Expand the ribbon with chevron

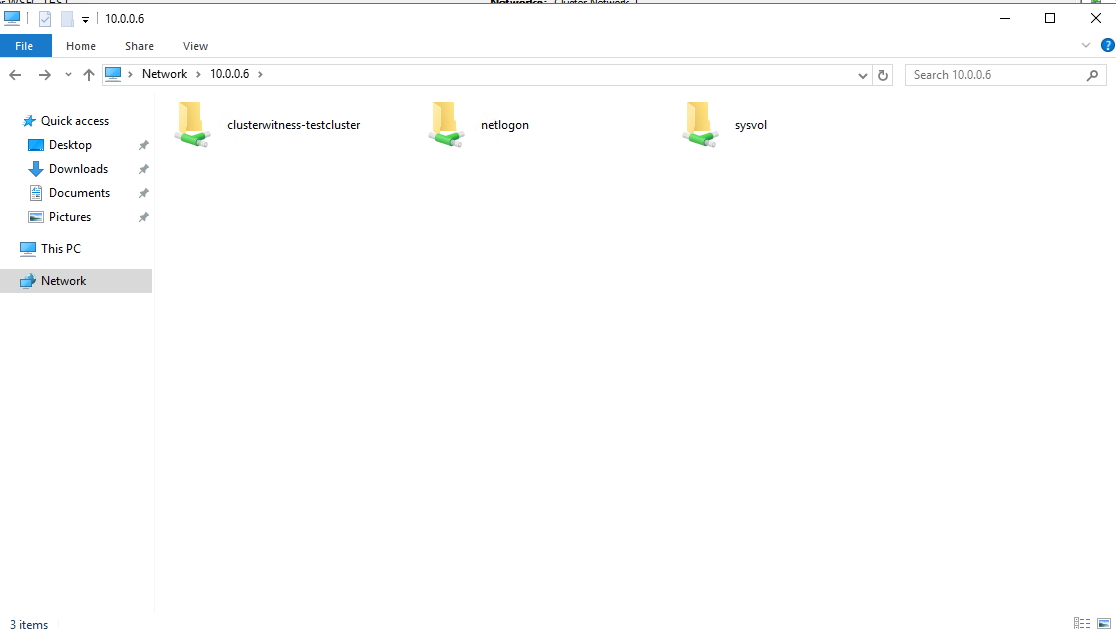pos(1087,46)
